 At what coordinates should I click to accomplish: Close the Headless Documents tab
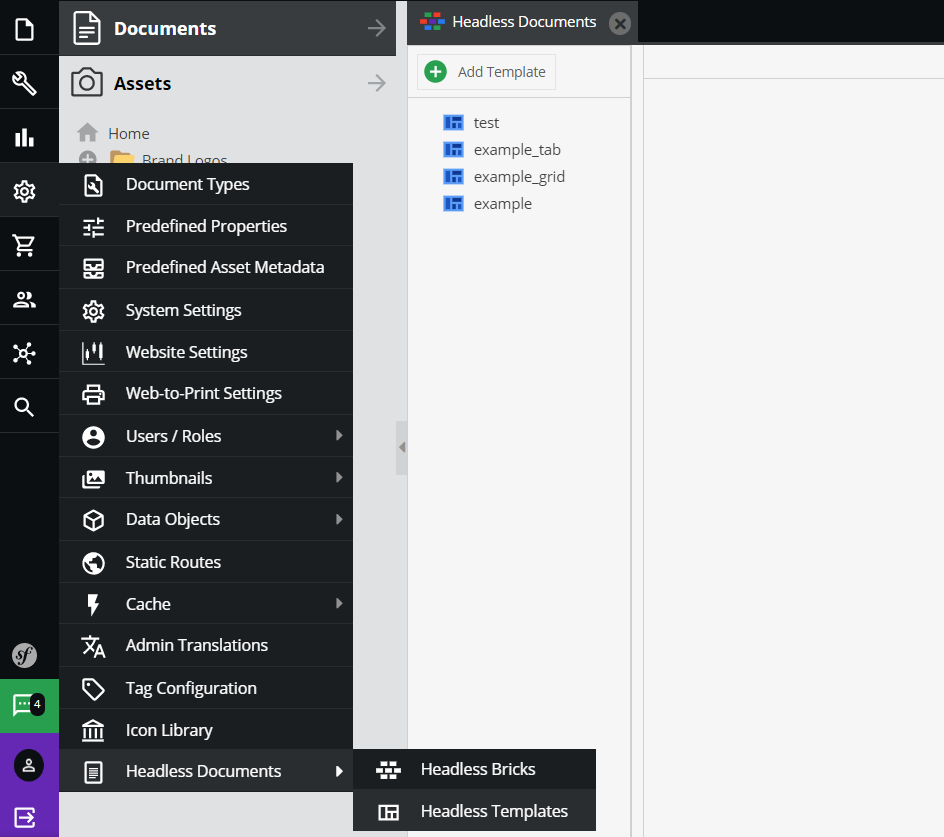620,23
